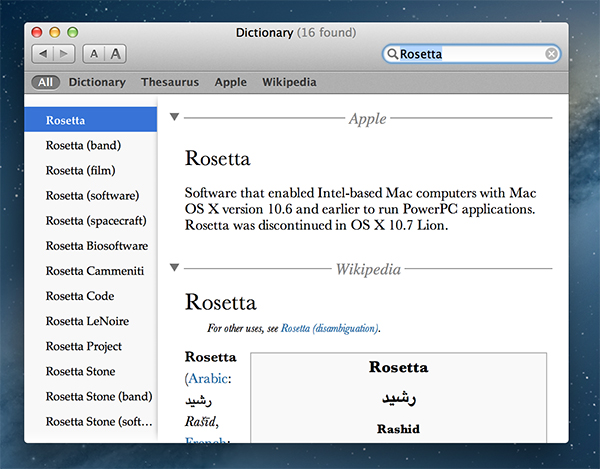600x469 pixels.
Task: Click the Wikipedia section header label
Action: (368, 269)
